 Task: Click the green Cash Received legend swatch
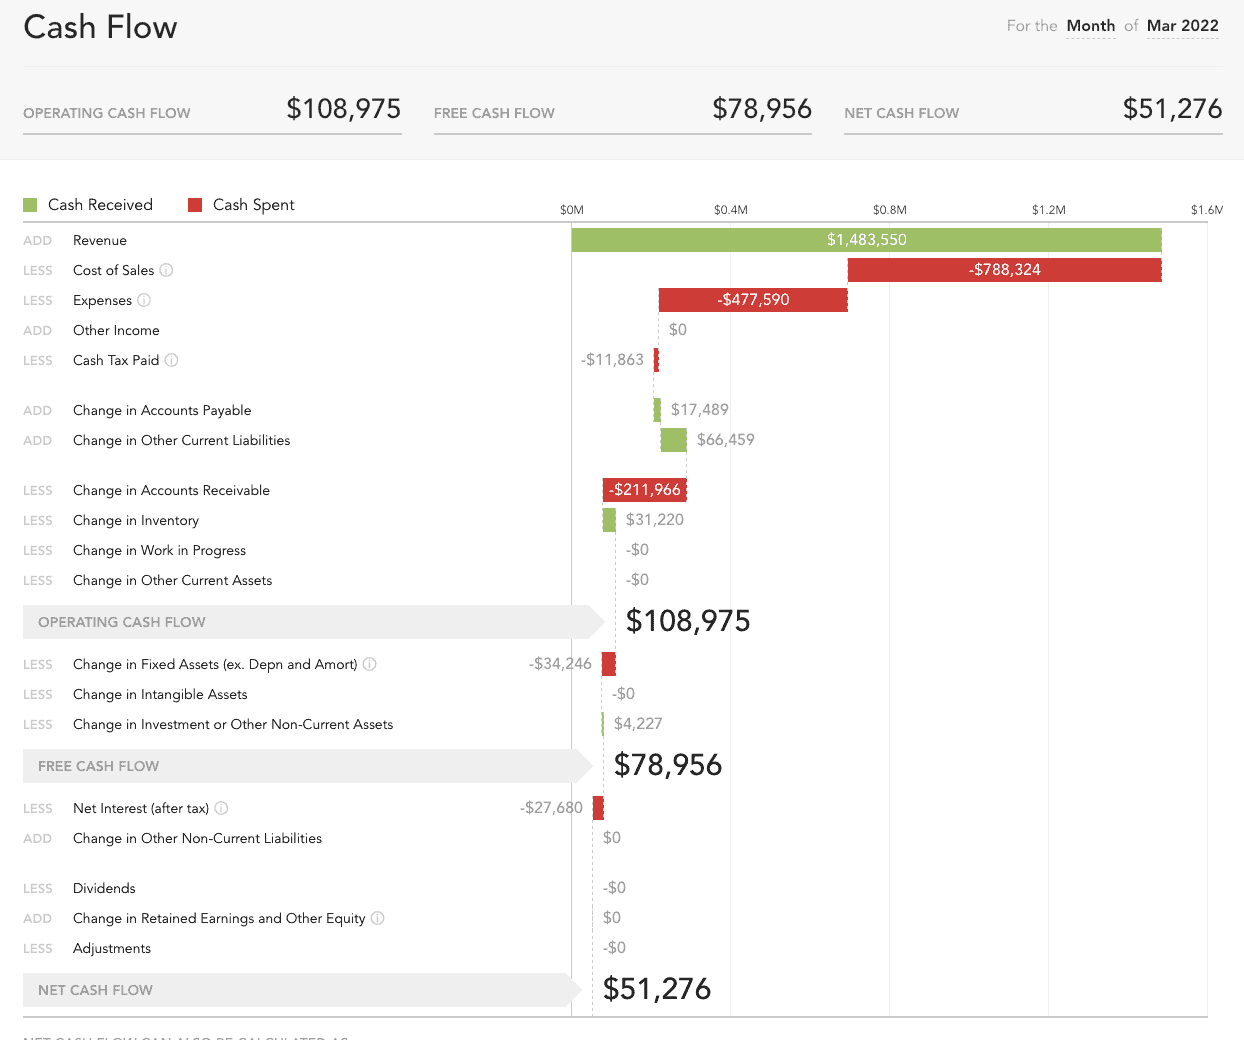tap(30, 205)
